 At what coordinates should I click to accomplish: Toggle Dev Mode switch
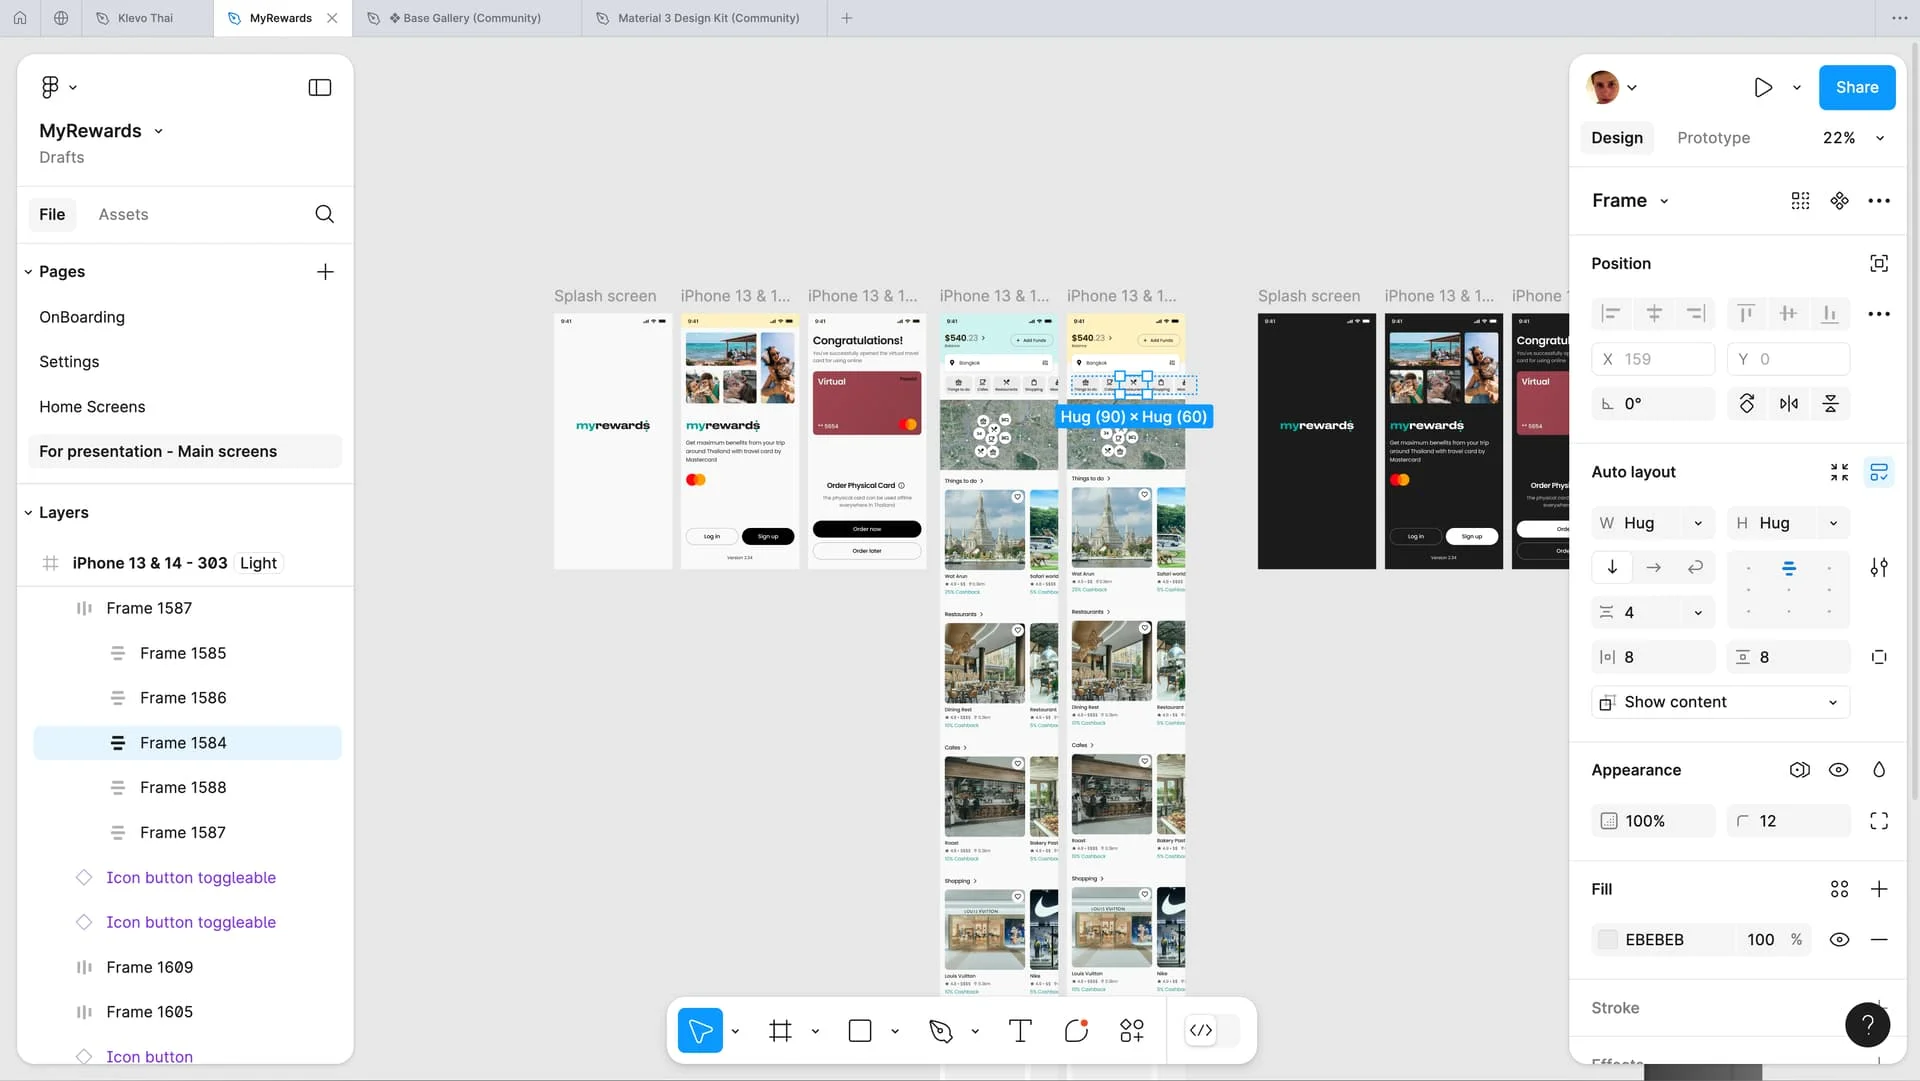[x=1212, y=1031]
